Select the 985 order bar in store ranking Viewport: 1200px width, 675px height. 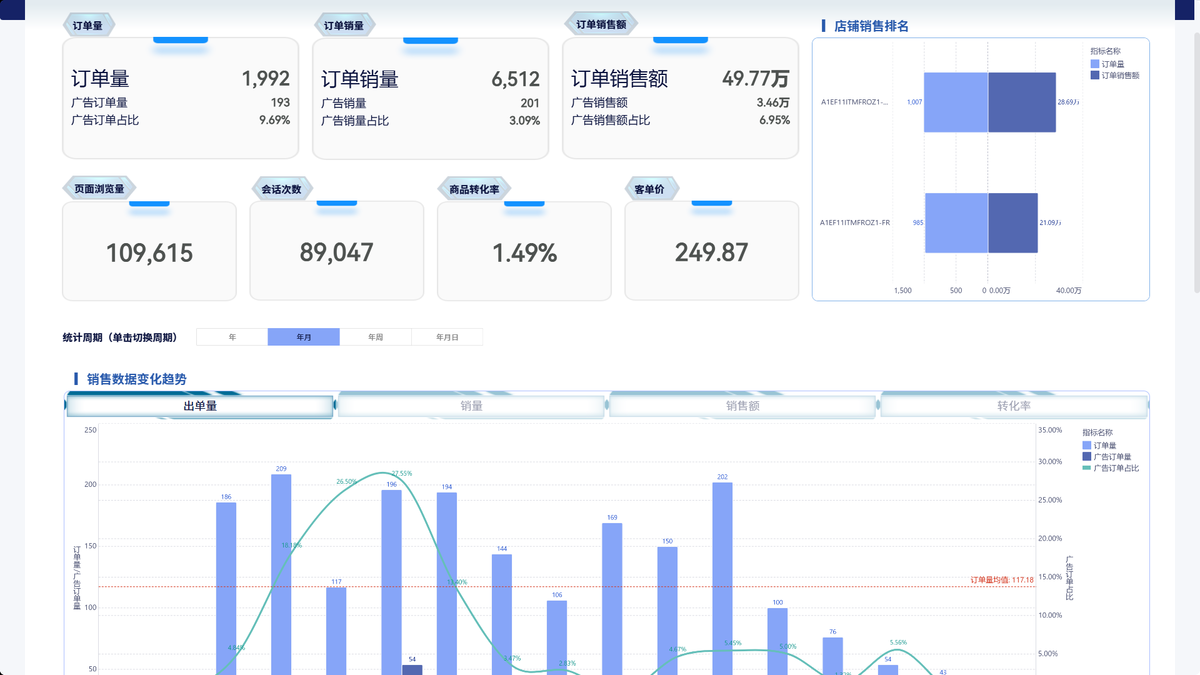(957, 223)
